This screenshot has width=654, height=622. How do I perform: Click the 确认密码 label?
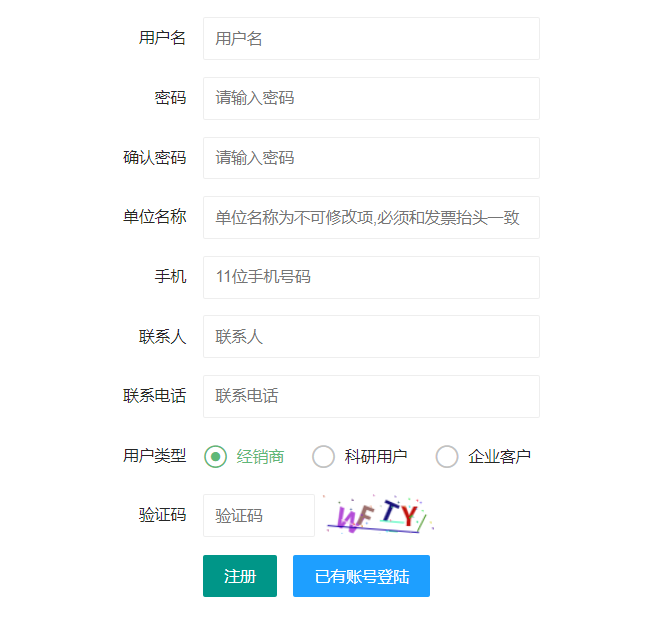[x=154, y=158]
